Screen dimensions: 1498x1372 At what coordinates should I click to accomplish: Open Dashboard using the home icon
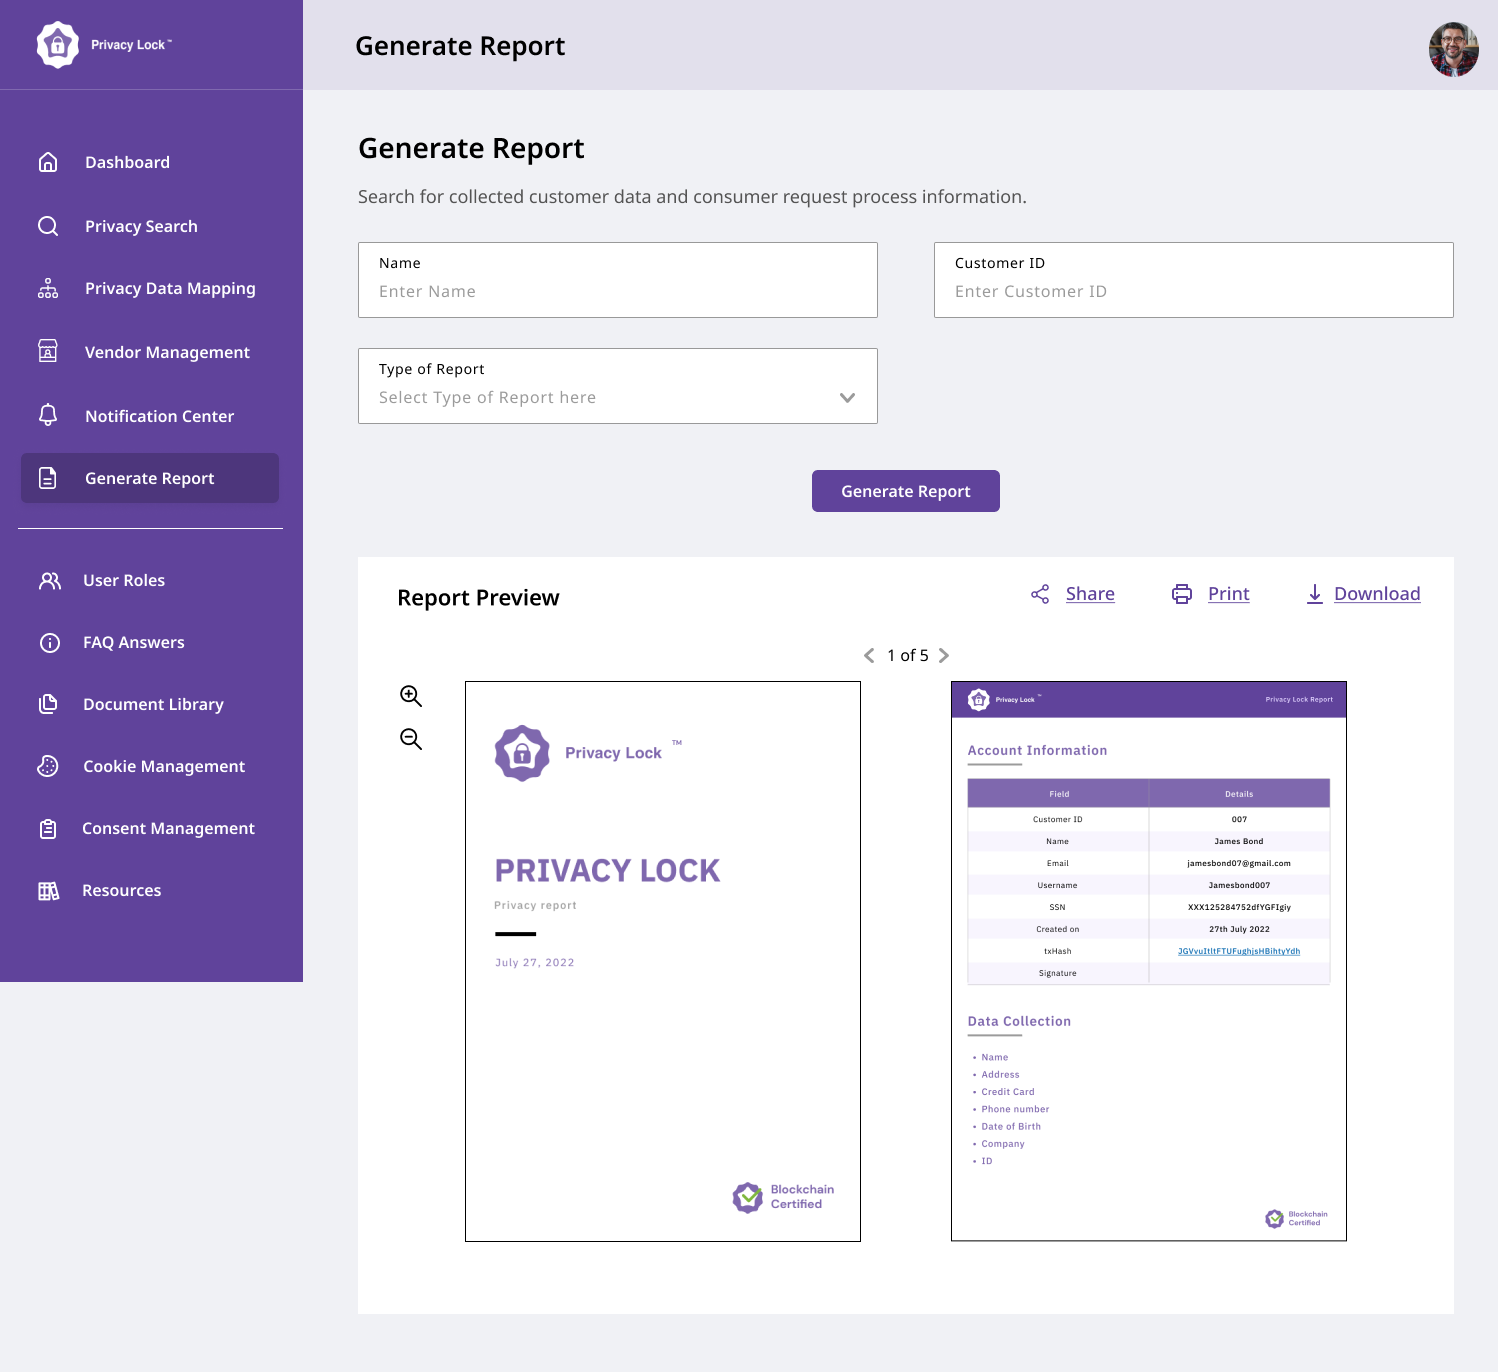point(48,161)
